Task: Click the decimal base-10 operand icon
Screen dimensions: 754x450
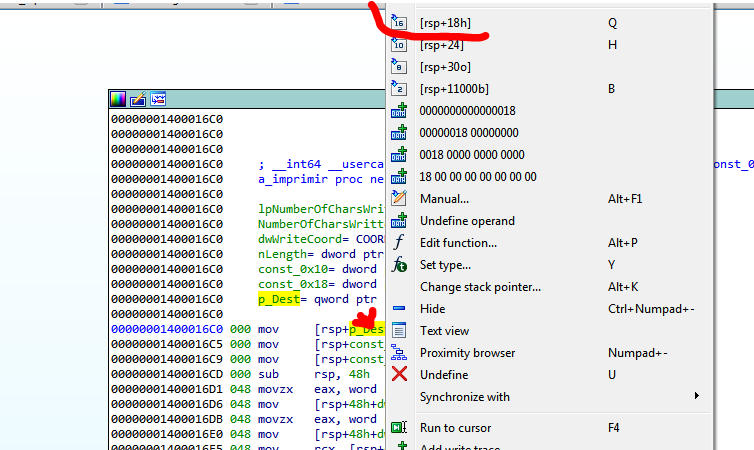Action: (399, 45)
